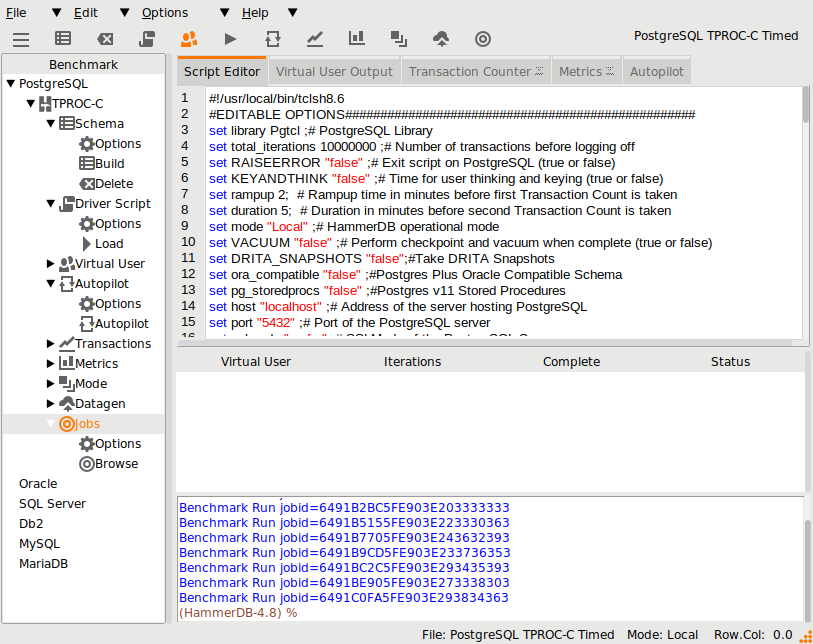The height and width of the screenshot is (644, 813).
Task: Collapse the Autopilot tree node arrow
Action: (51, 284)
